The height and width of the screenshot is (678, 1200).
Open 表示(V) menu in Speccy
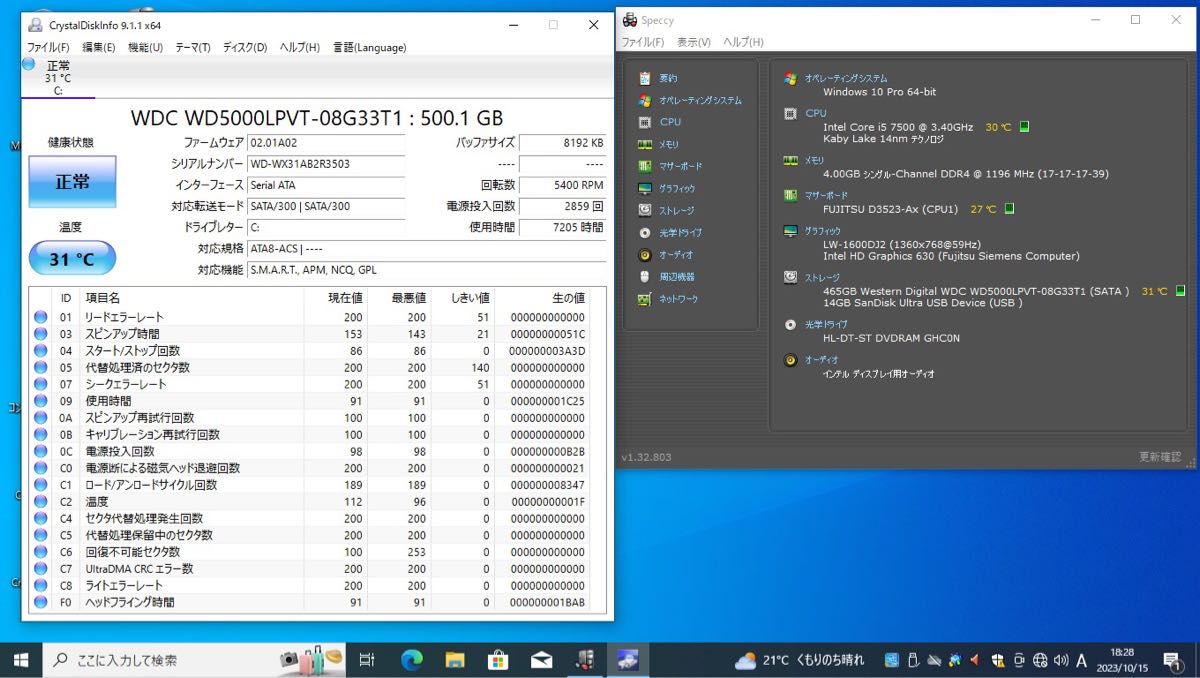click(x=693, y=42)
